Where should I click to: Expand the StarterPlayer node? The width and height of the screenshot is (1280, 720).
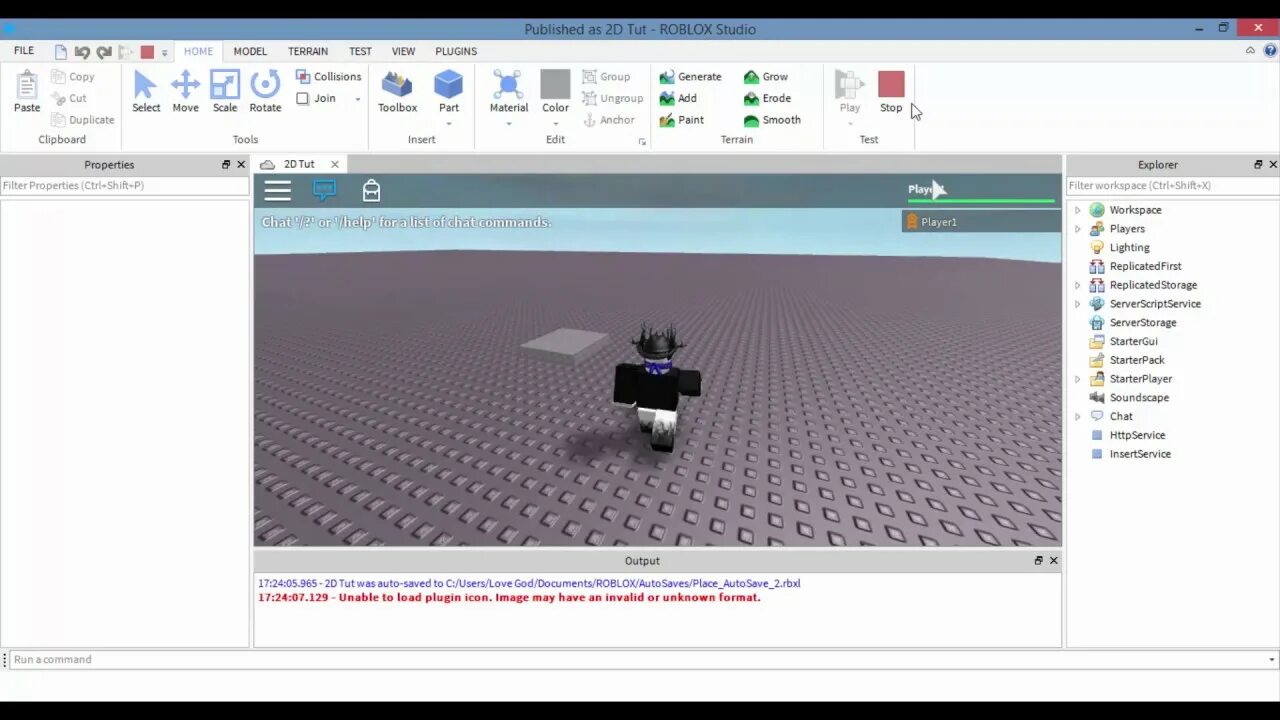point(1077,379)
